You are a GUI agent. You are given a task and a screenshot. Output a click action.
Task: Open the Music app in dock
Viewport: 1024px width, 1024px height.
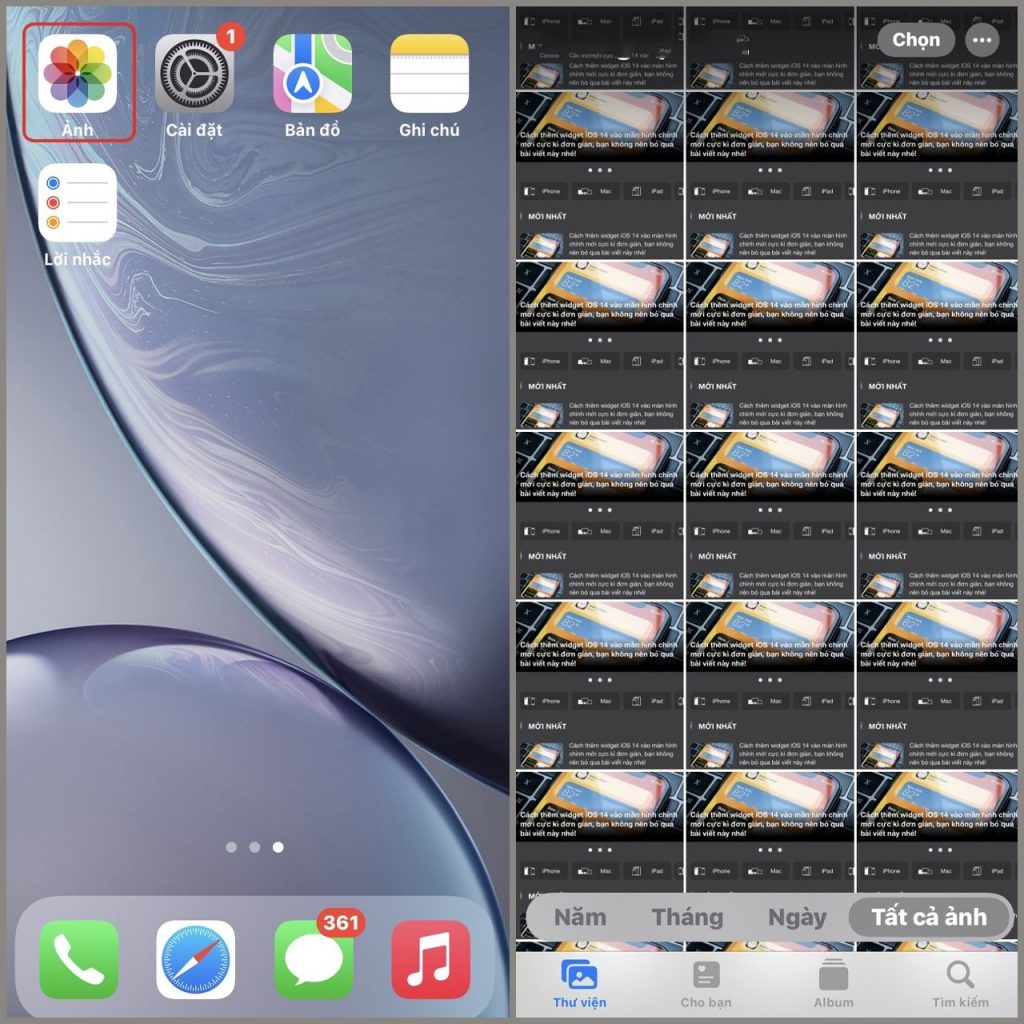pos(430,959)
